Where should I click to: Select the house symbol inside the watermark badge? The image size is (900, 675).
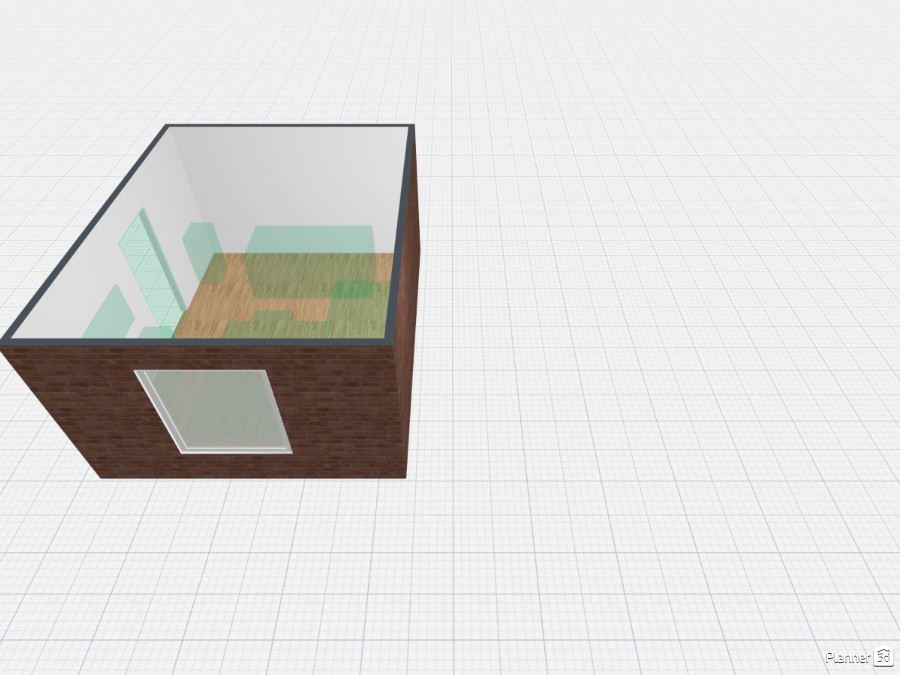(x=882, y=656)
